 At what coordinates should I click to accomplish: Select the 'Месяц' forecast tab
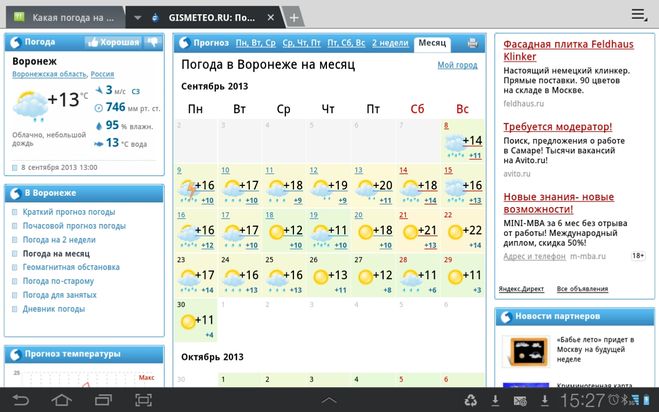click(x=432, y=44)
